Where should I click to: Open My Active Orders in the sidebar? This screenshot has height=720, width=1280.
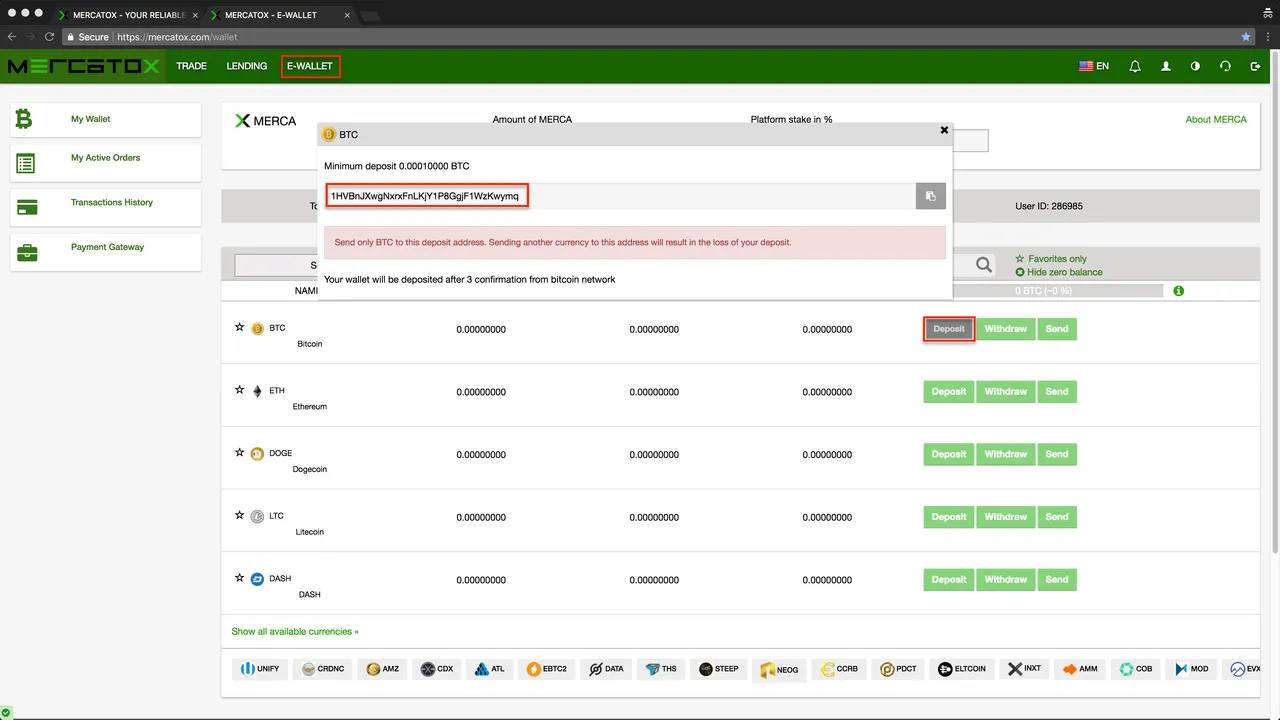pos(105,163)
